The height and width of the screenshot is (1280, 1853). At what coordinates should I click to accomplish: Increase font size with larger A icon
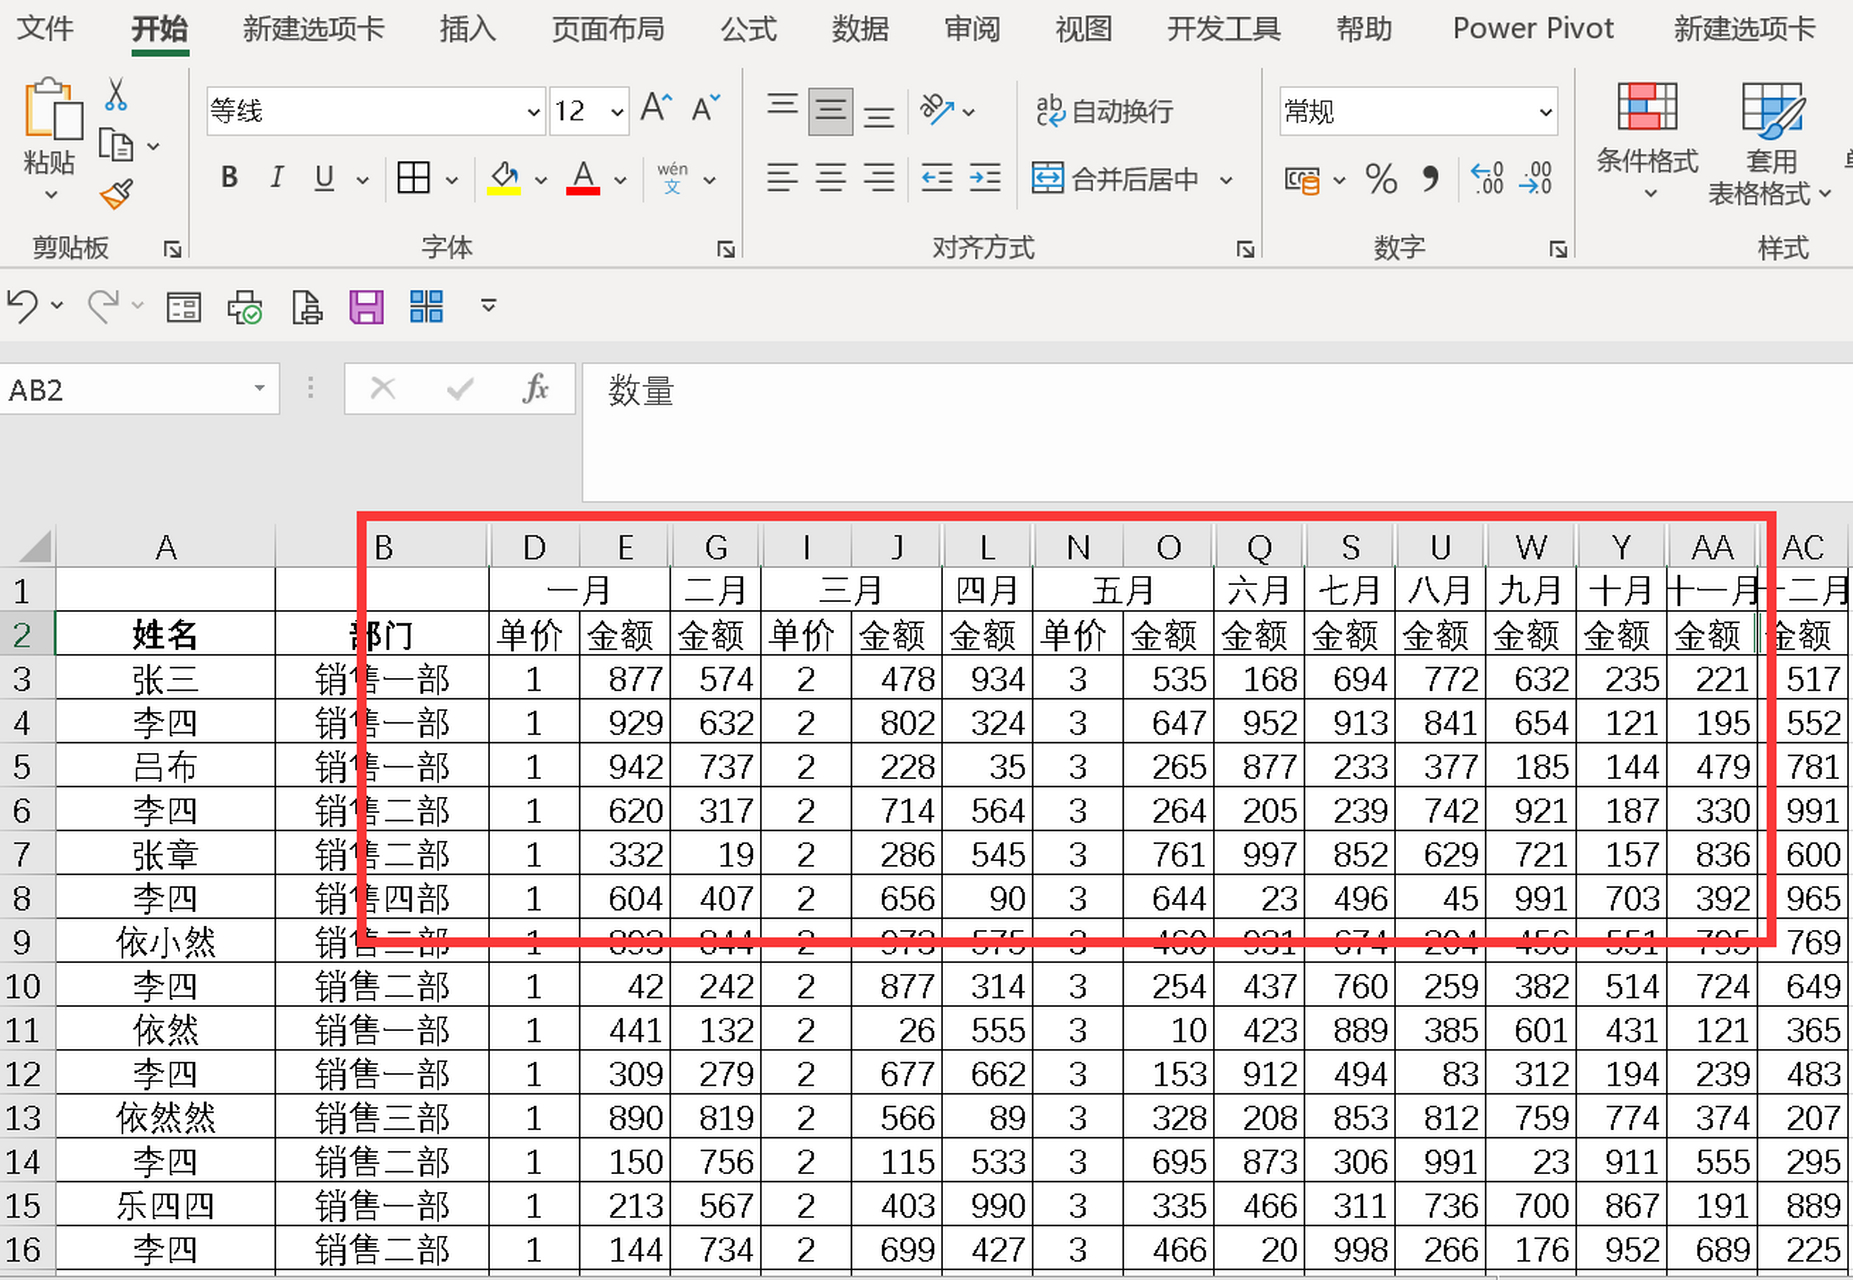(657, 108)
